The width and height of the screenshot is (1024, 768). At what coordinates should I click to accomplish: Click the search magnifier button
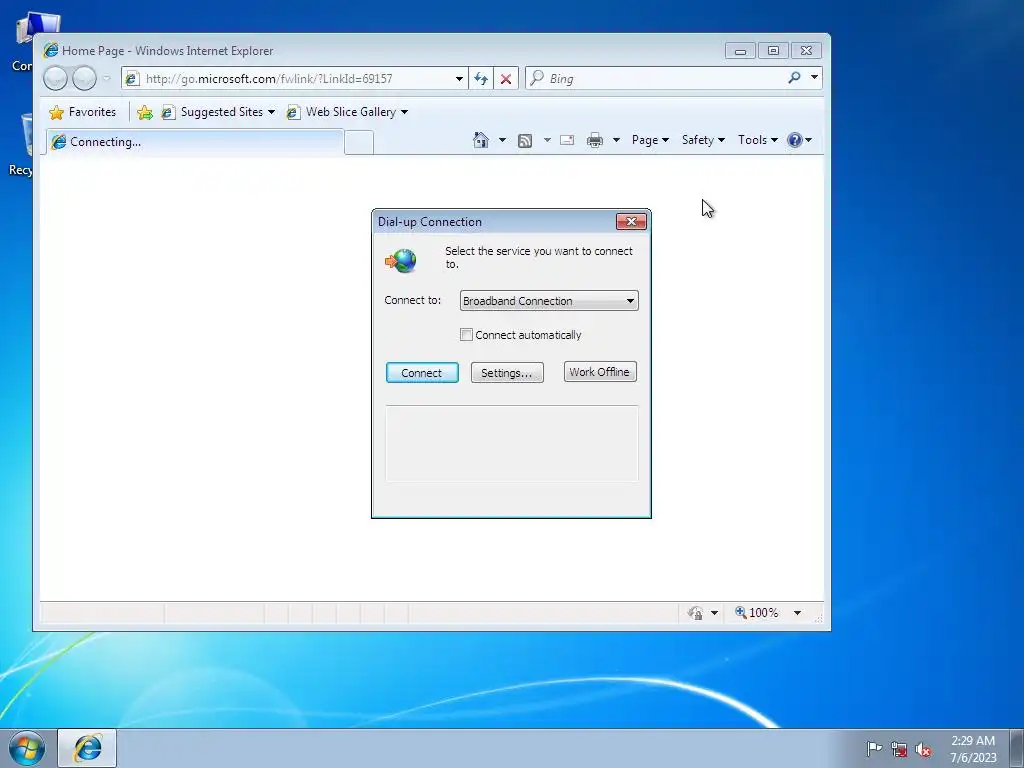click(794, 78)
